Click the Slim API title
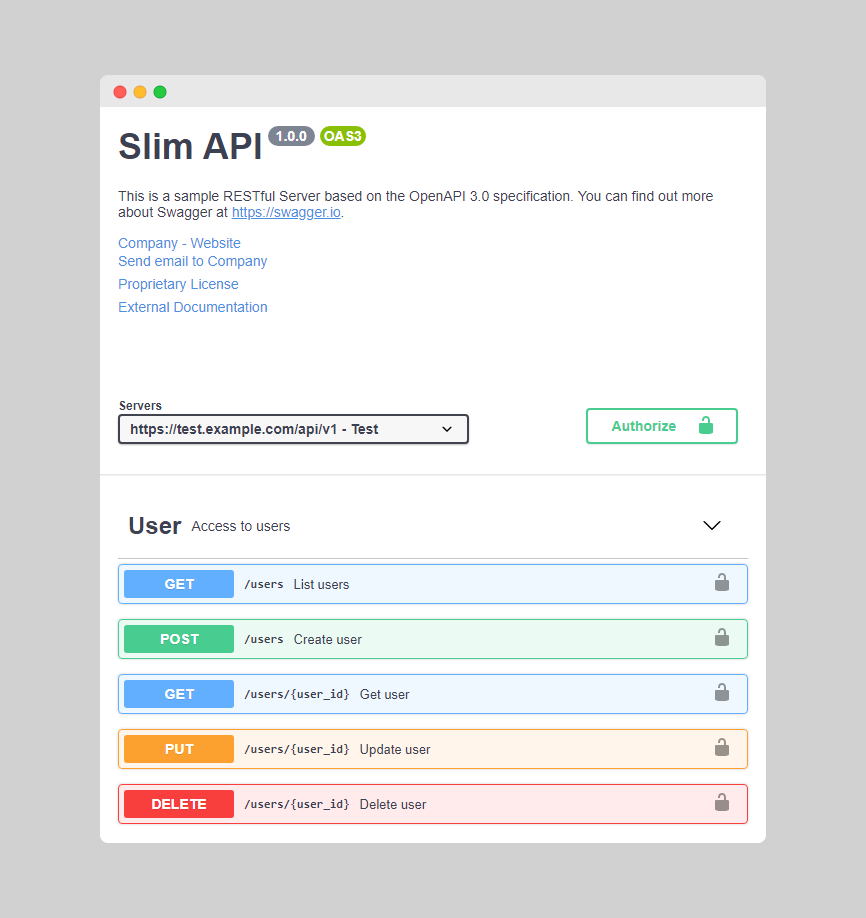The width and height of the screenshot is (866, 918). coord(190,146)
